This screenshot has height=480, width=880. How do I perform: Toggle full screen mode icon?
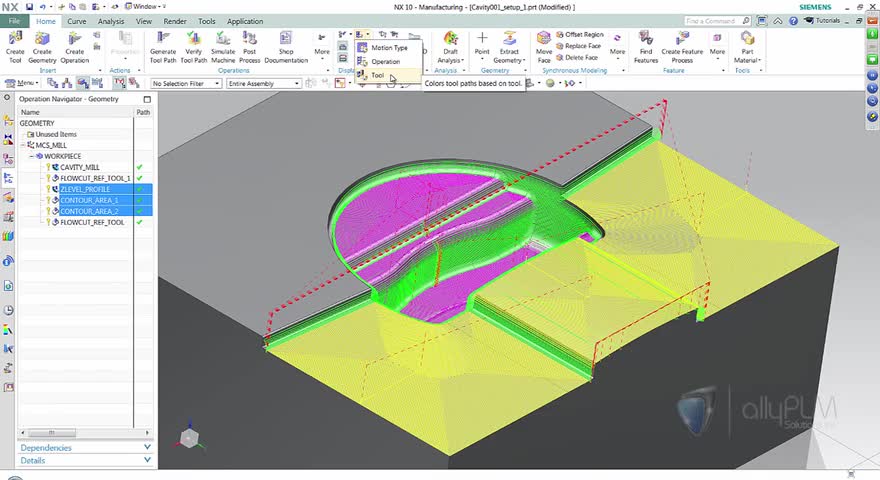click(x=762, y=21)
